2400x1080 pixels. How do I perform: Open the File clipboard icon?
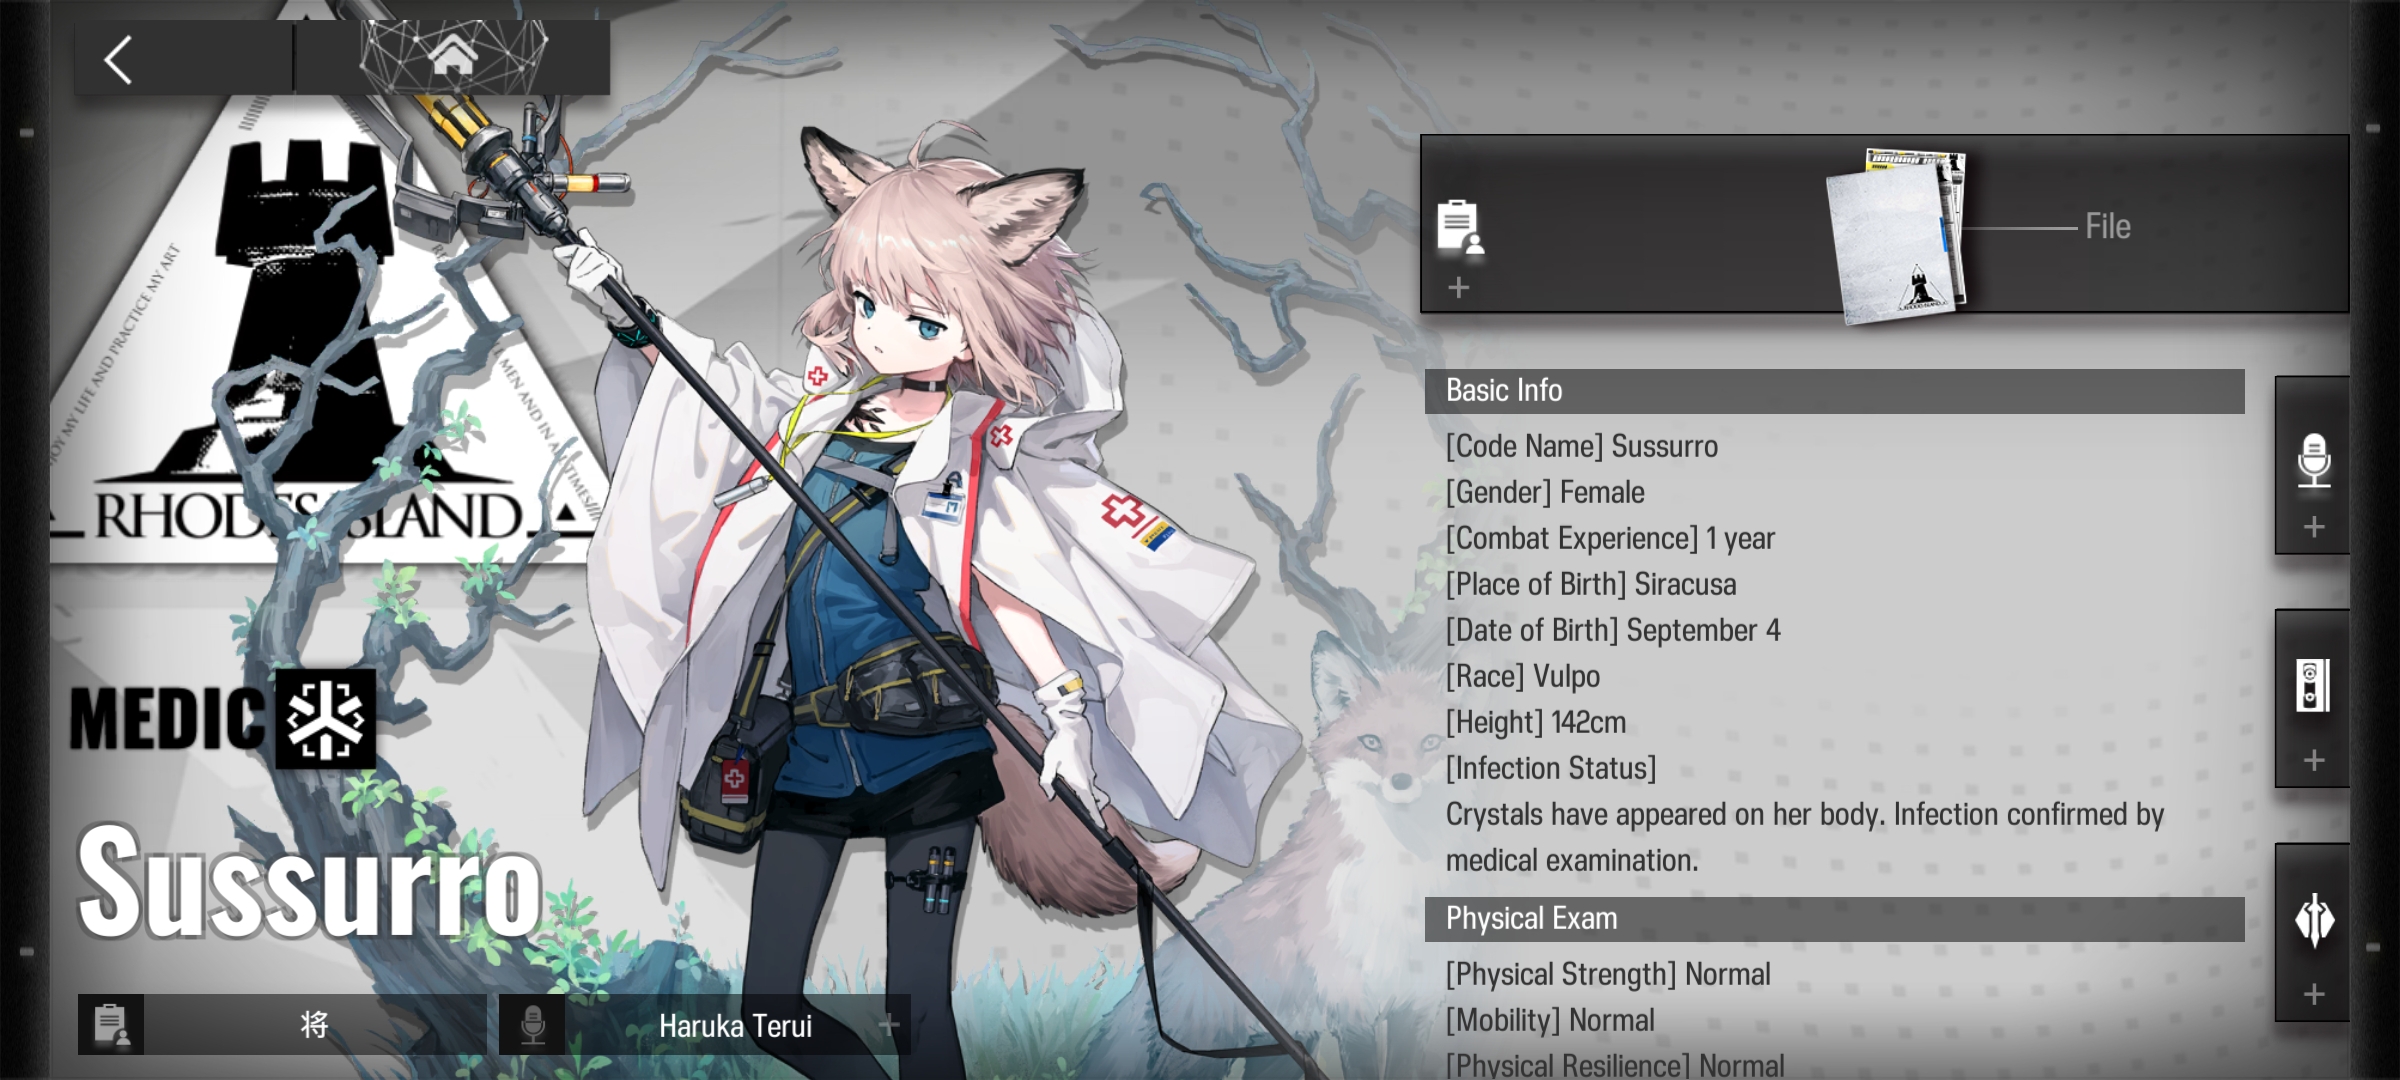(x=1459, y=227)
